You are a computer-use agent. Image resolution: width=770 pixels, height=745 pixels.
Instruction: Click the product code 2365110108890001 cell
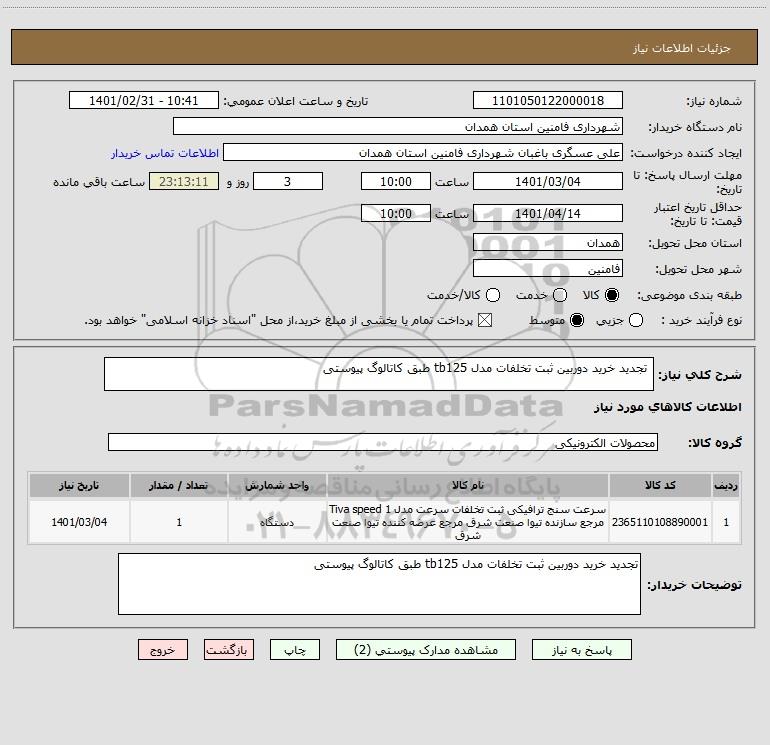(660, 522)
